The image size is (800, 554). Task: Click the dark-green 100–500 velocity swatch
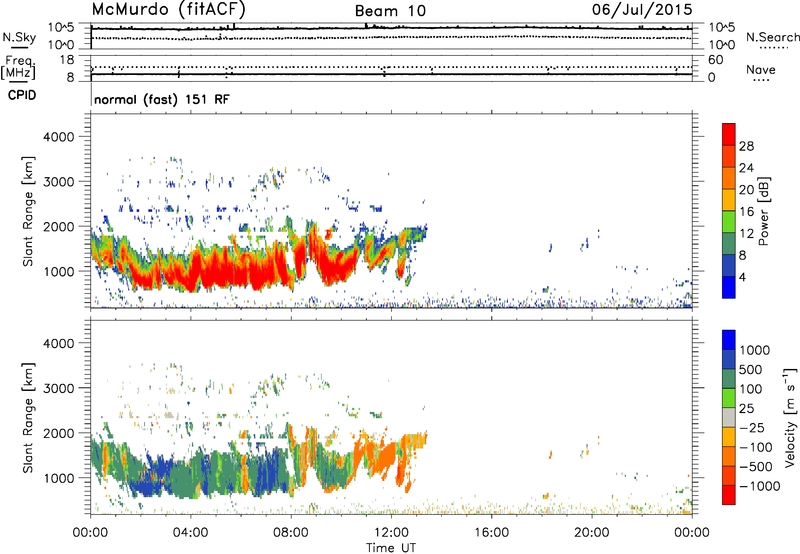(x=729, y=379)
